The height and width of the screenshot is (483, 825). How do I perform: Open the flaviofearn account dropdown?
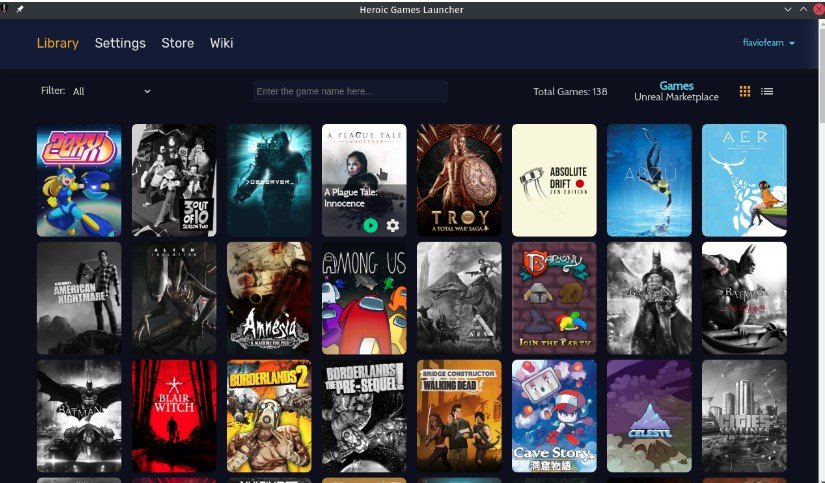tap(768, 43)
